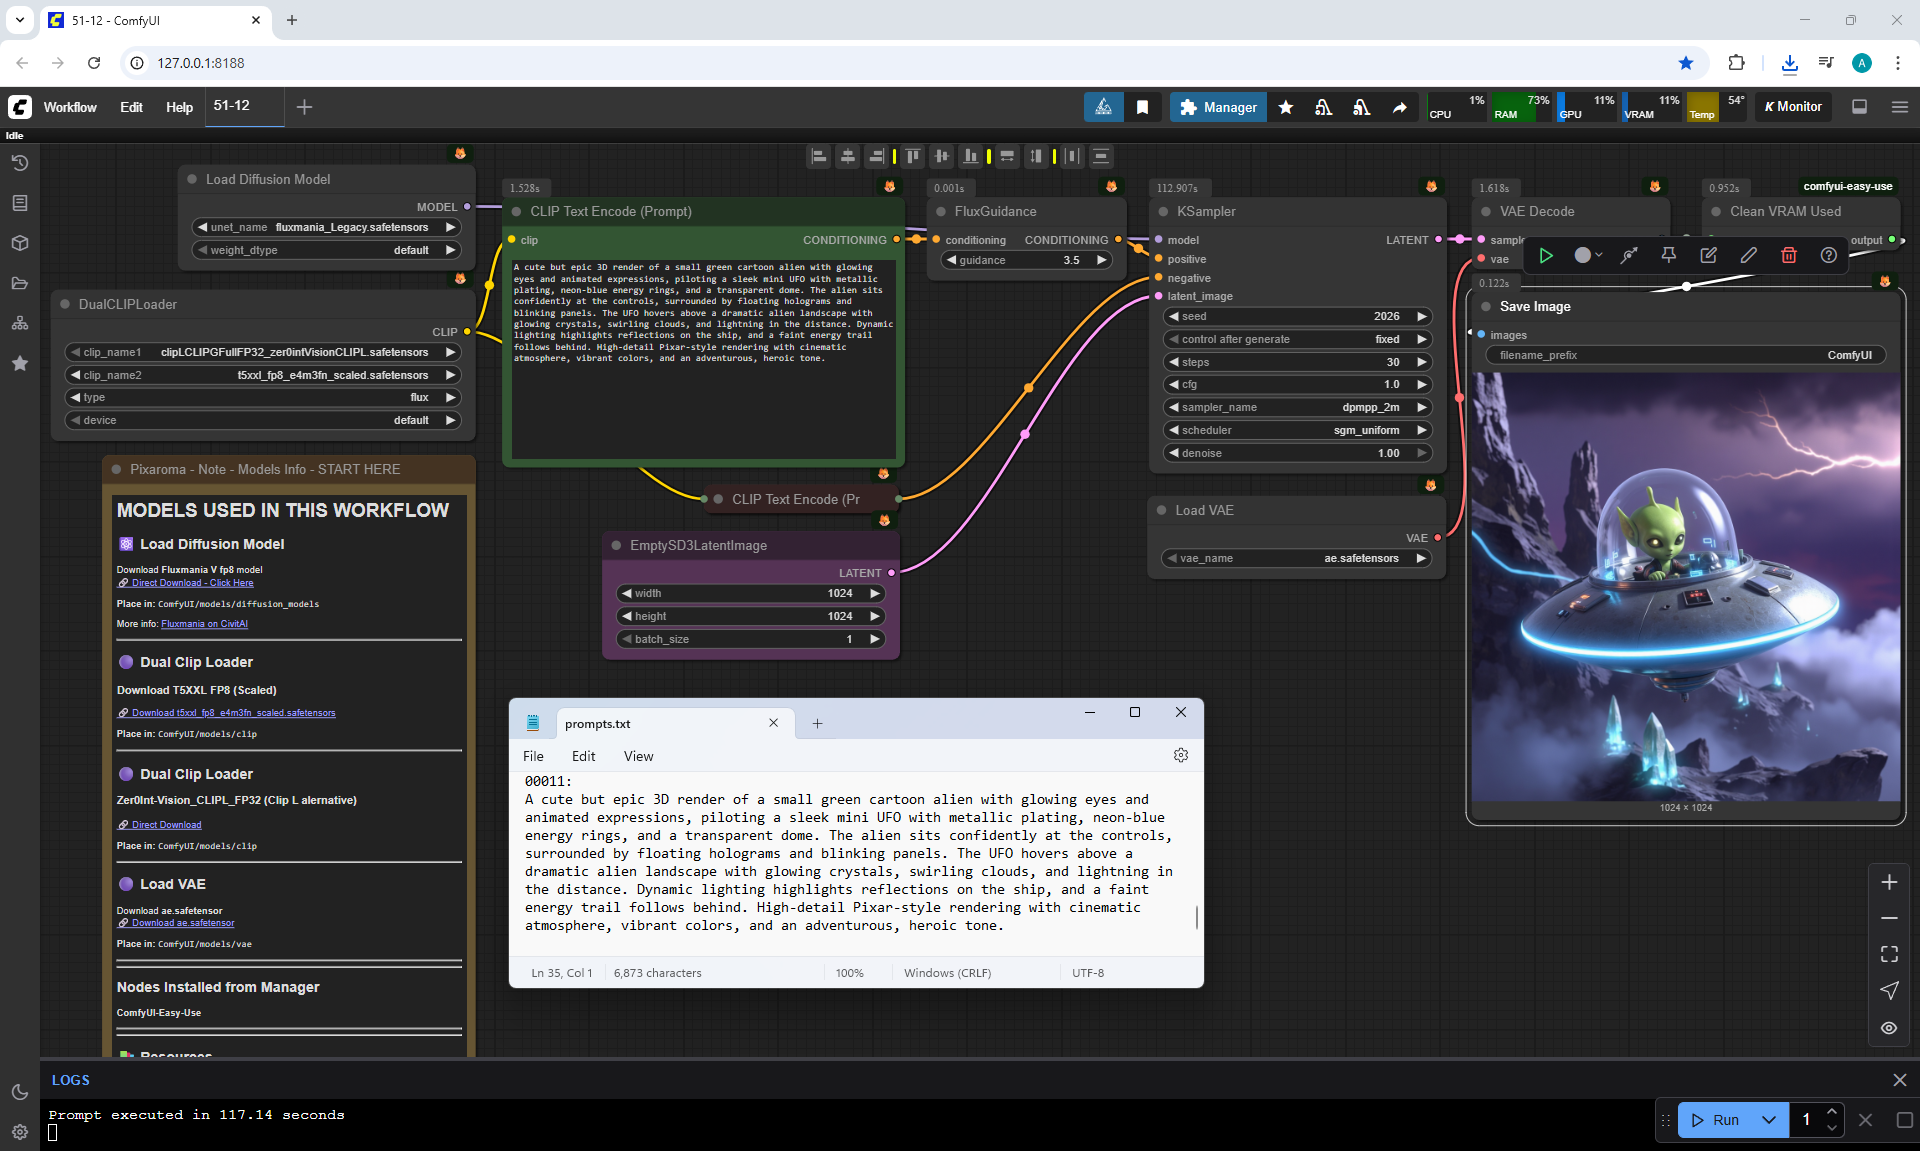Screen dimensions: 1920x1151
Task: Open the Run button dropdown arrow
Action: point(1768,1120)
